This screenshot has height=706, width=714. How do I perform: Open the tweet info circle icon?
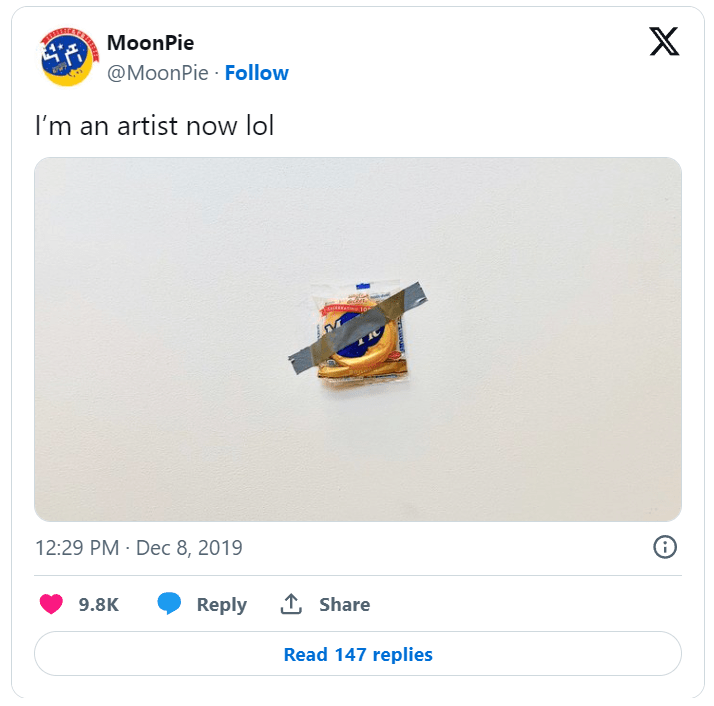pyautogui.click(x=665, y=547)
